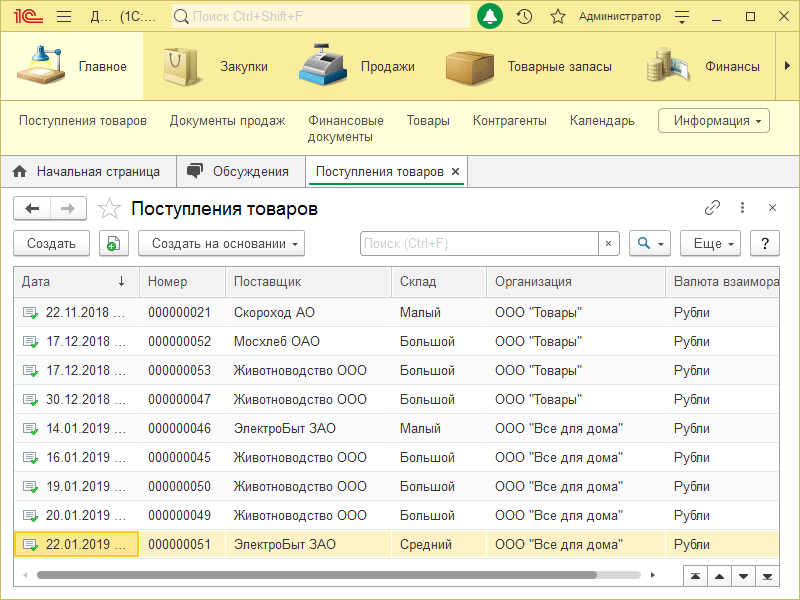The width and height of the screenshot is (800, 600).
Task: Focus the global Поиск Ctrl+Shift+F box
Action: click(x=321, y=17)
